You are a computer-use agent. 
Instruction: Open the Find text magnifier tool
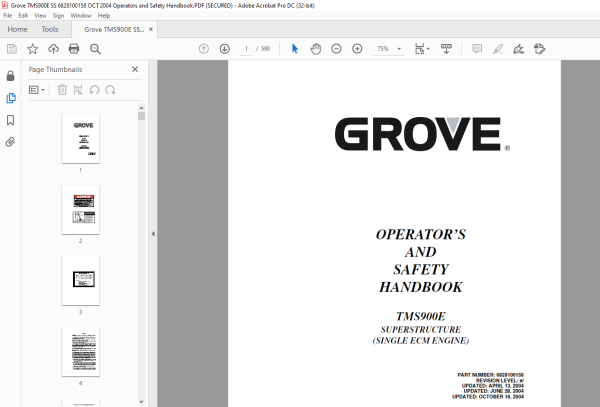click(x=95, y=49)
